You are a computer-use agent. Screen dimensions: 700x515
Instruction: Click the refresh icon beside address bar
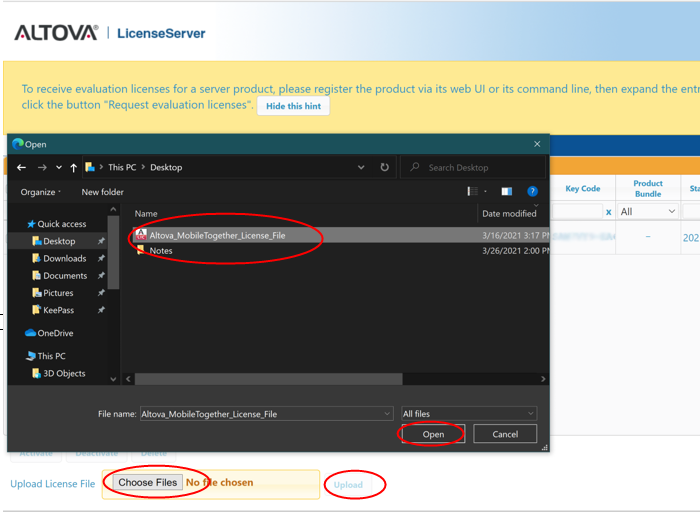384,168
